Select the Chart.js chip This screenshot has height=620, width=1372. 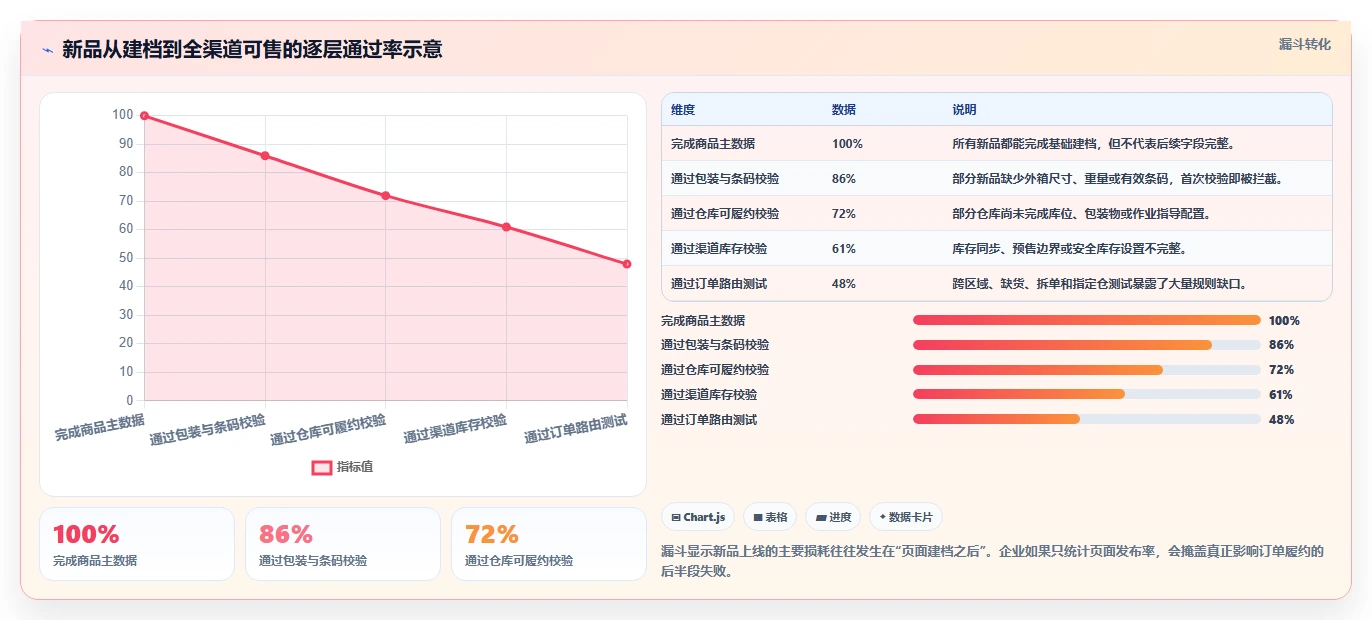(698, 517)
